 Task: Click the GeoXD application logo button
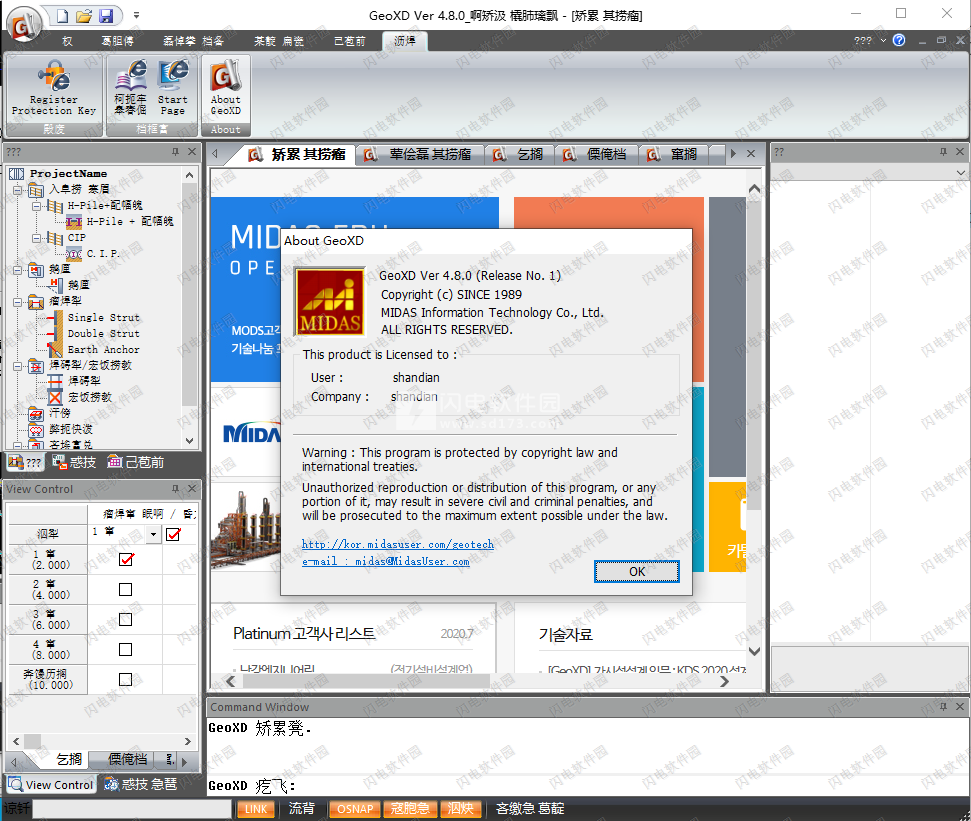tap(24, 26)
